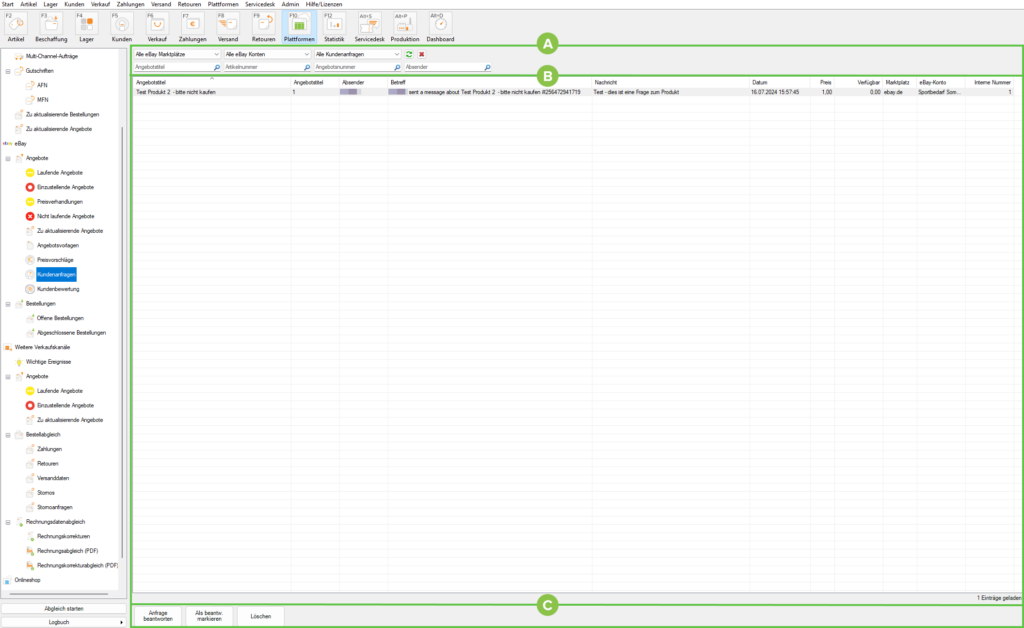Screen dimensions: 1024x628
Task: Open the Servicedesk toolbar icon
Action: [x=369, y=24]
